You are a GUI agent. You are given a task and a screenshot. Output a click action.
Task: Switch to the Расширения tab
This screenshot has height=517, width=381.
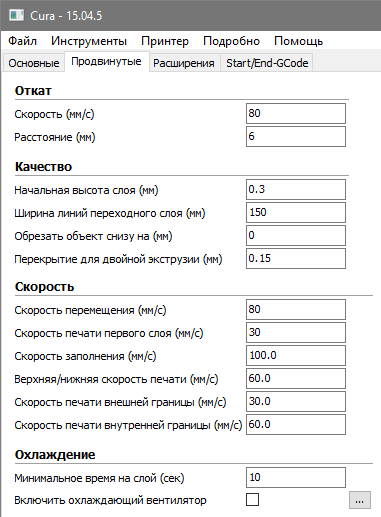(x=184, y=63)
